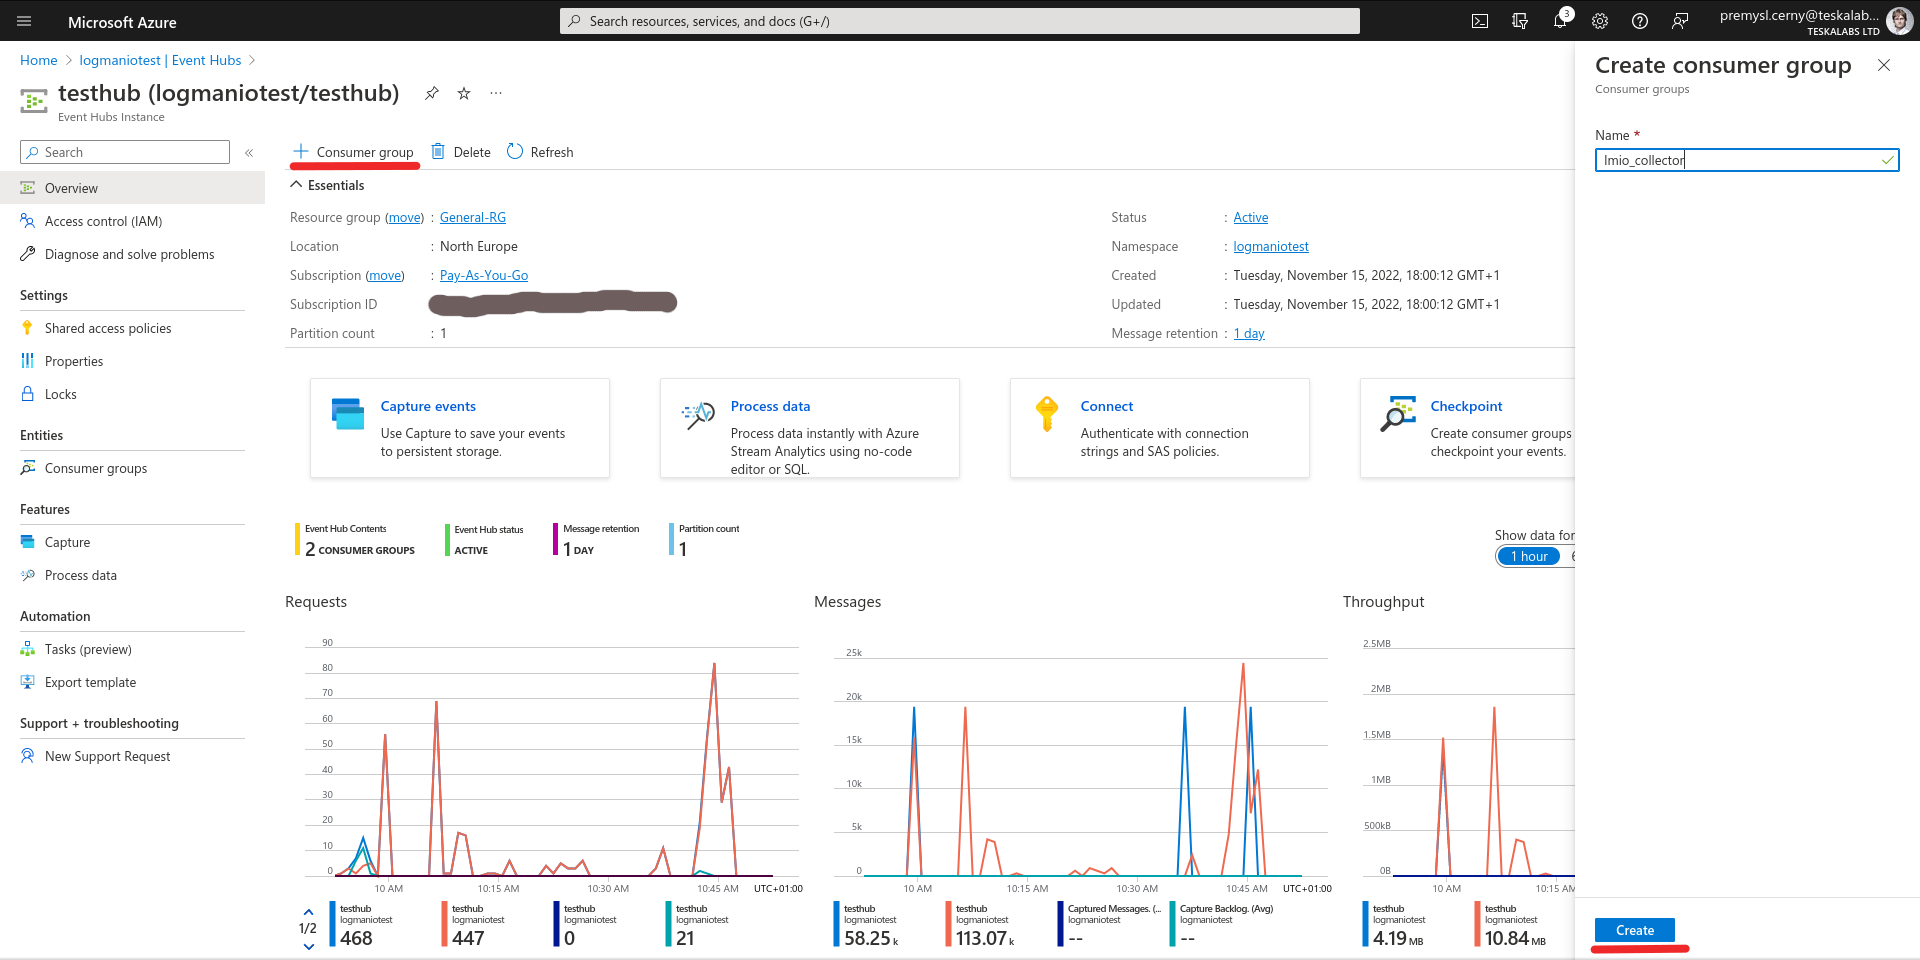Click the Delete toolbar button
This screenshot has height=960, width=1920.
pyautogui.click(x=461, y=152)
